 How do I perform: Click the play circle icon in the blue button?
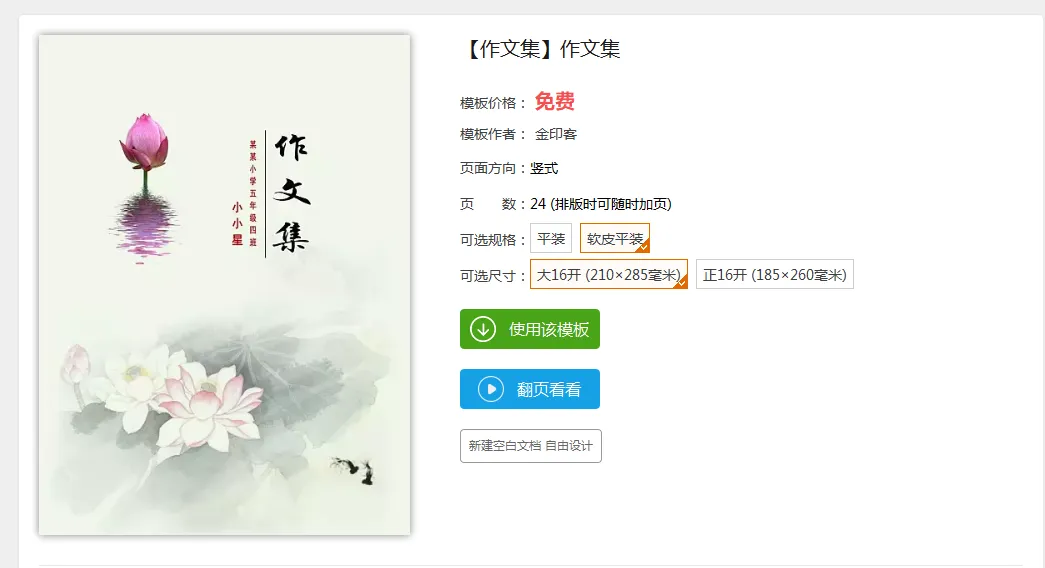(x=491, y=389)
